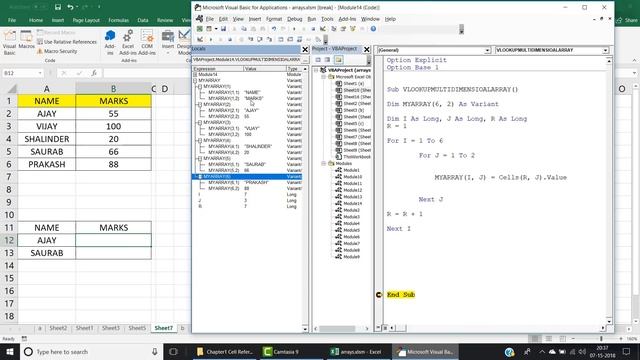Viewport: 640px width, 360px height.
Task: Close the Locals window pane
Action: tap(305, 49)
